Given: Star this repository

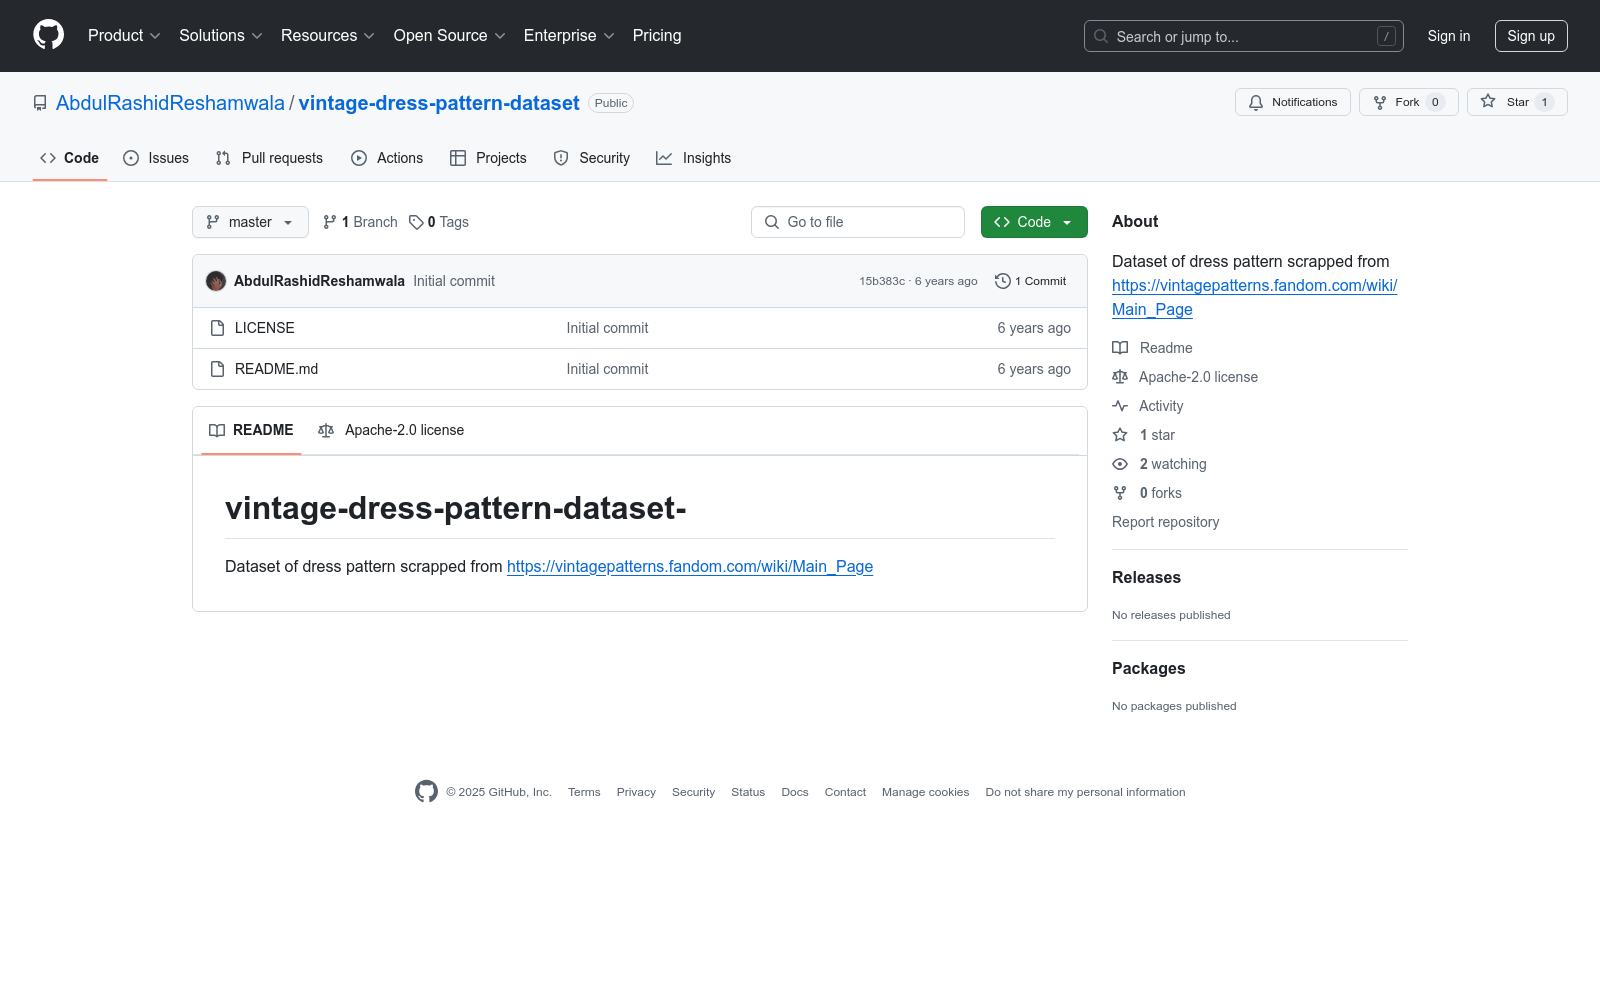Looking at the screenshot, I should click(x=1517, y=102).
